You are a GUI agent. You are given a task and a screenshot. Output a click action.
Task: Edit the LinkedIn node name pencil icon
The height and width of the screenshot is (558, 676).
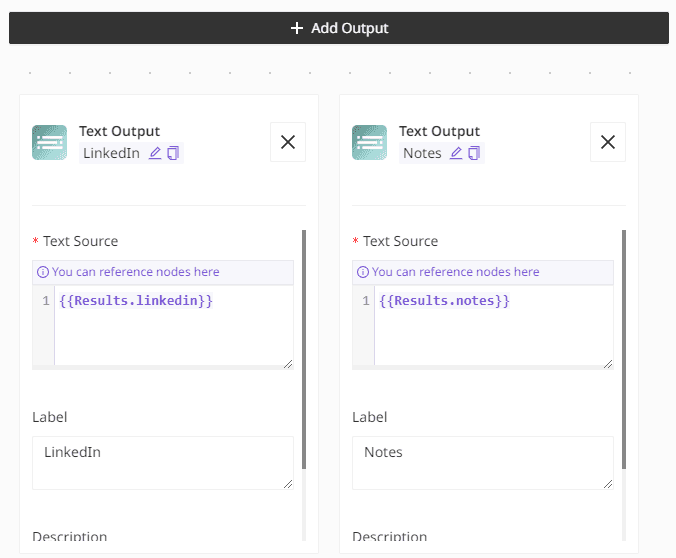pyautogui.click(x=155, y=153)
